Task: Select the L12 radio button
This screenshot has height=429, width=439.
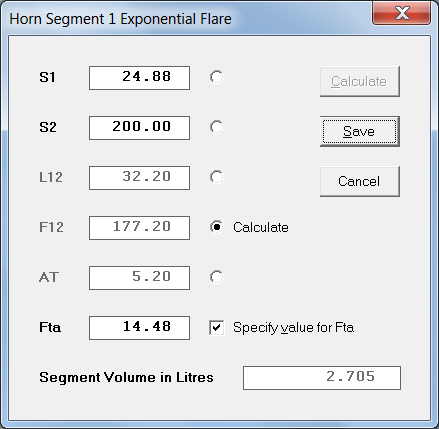Action: 217,177
